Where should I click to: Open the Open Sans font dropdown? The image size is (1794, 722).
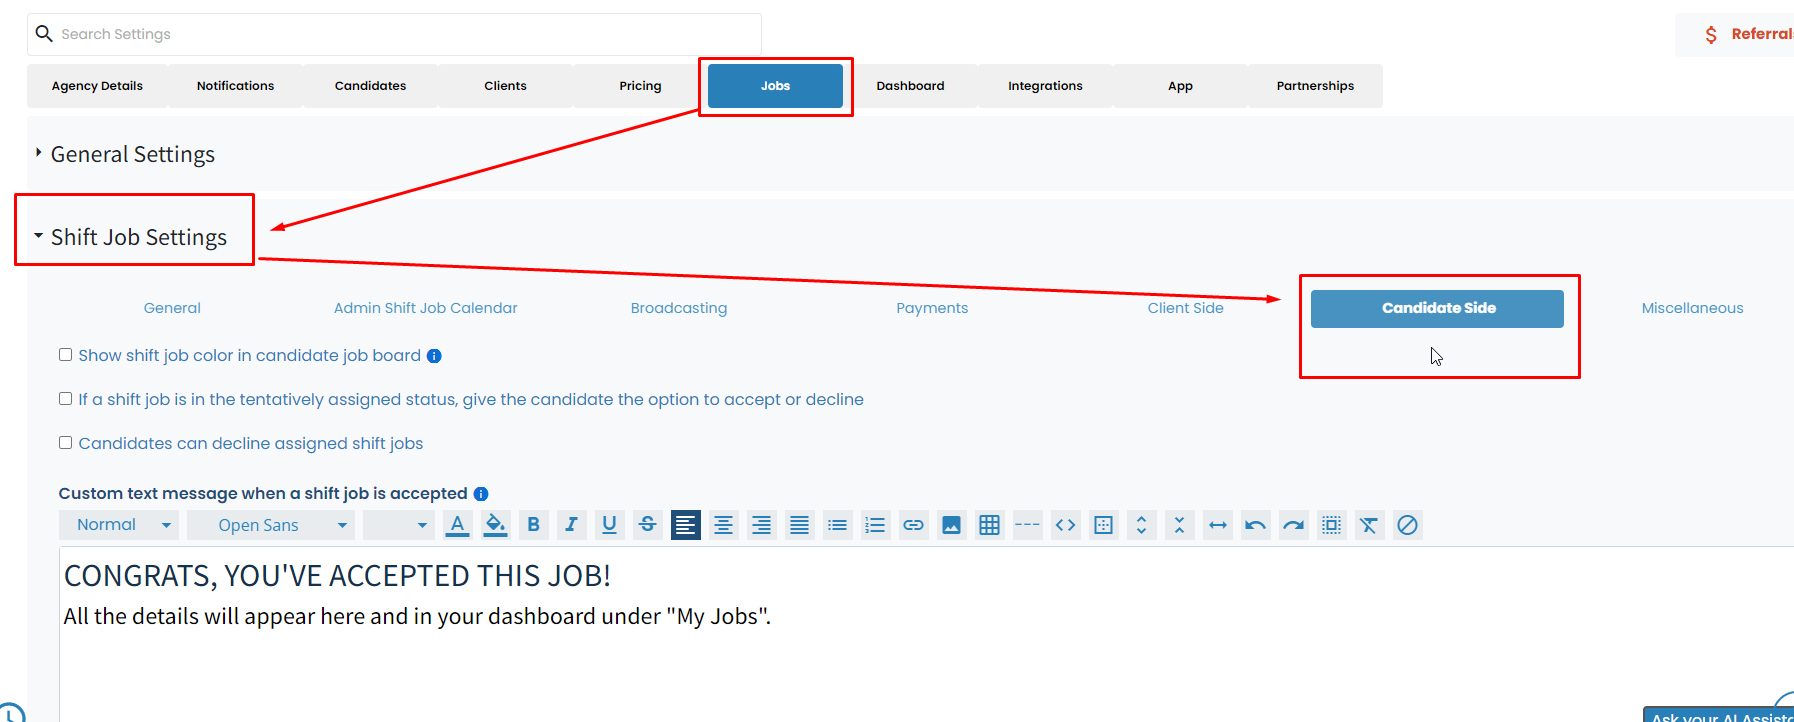click(x=271, y=525)
